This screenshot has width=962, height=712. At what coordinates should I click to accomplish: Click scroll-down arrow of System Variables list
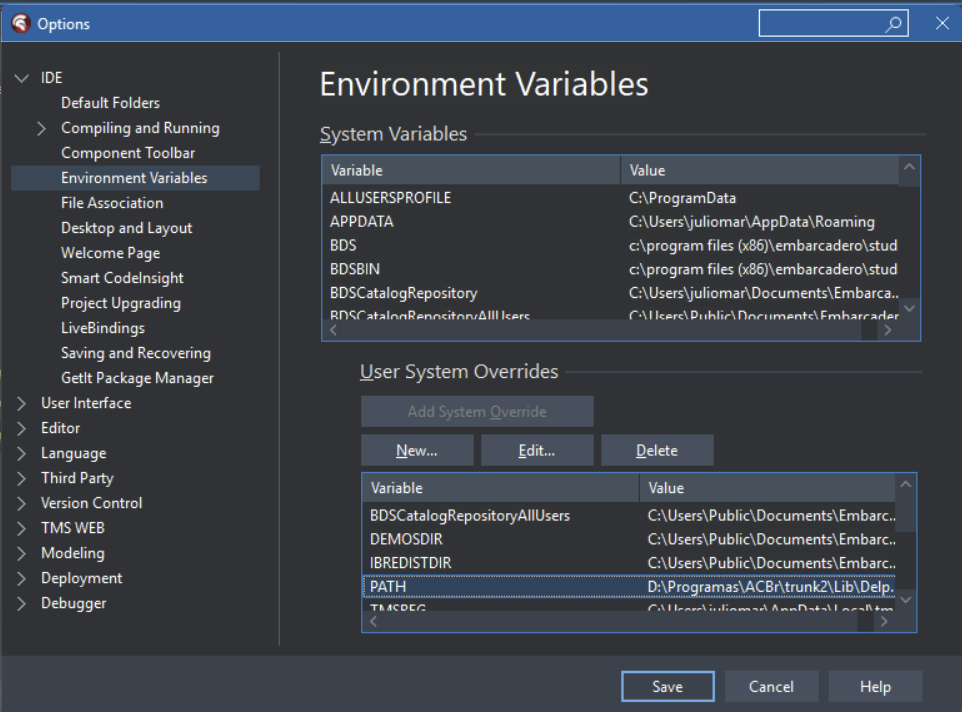point(909,308)
